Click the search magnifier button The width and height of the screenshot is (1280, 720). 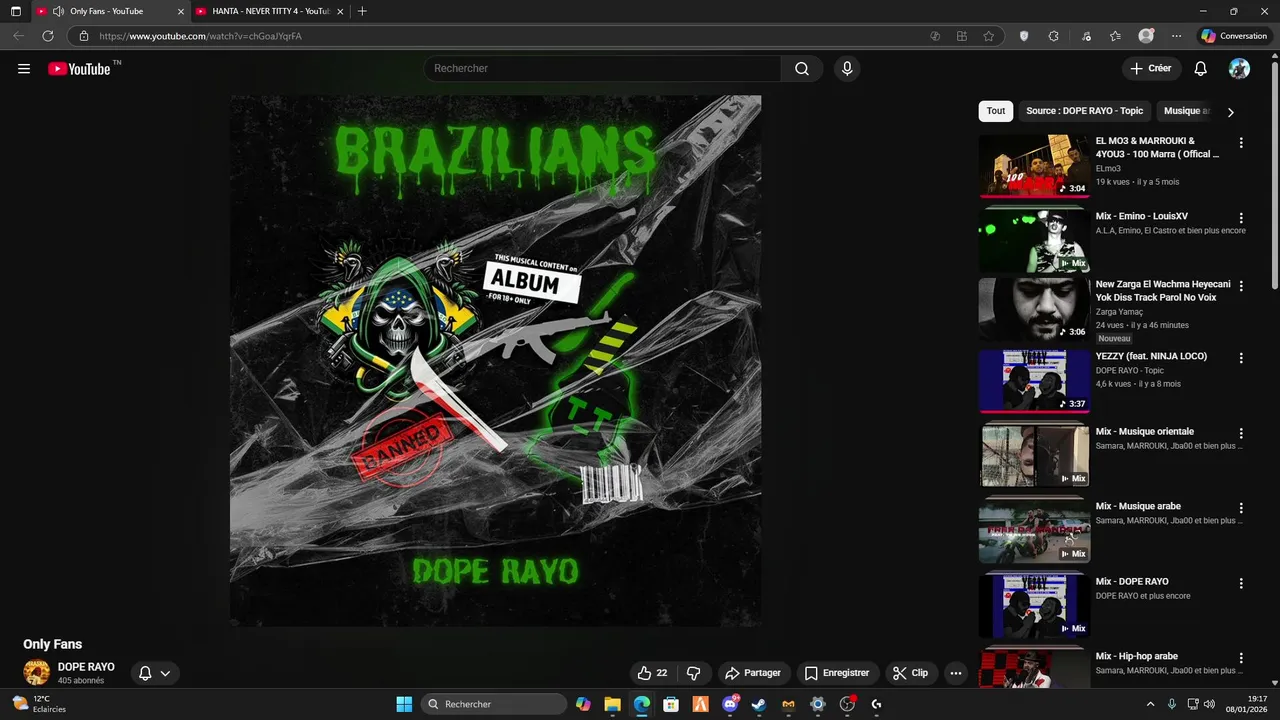point(802,68)
